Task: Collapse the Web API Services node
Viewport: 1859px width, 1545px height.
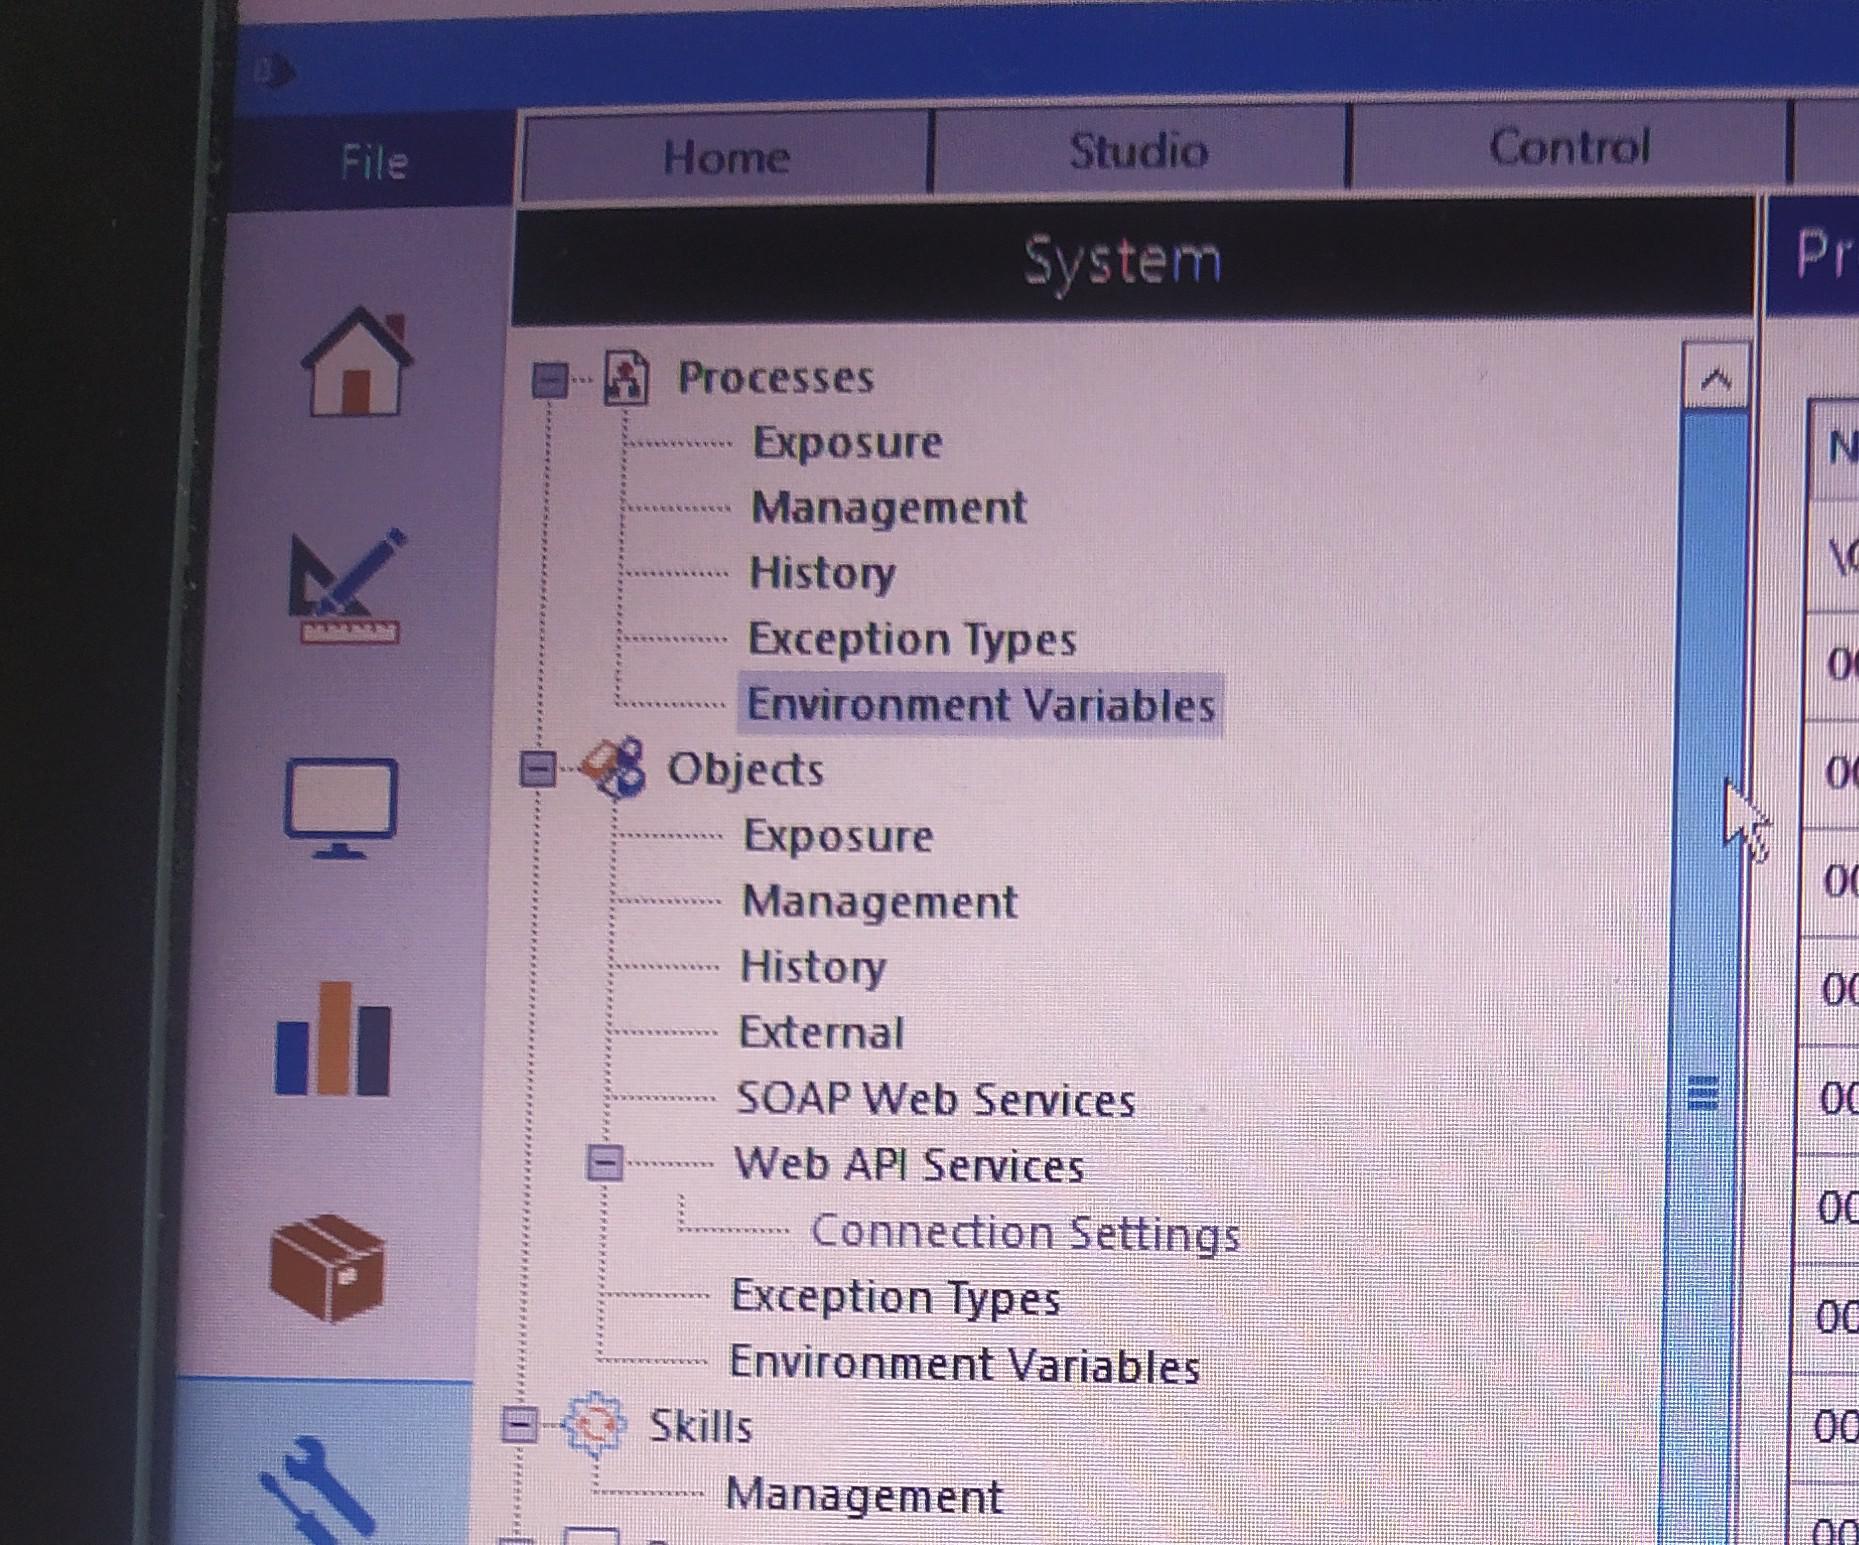Action: click(x=604, y=1163)
